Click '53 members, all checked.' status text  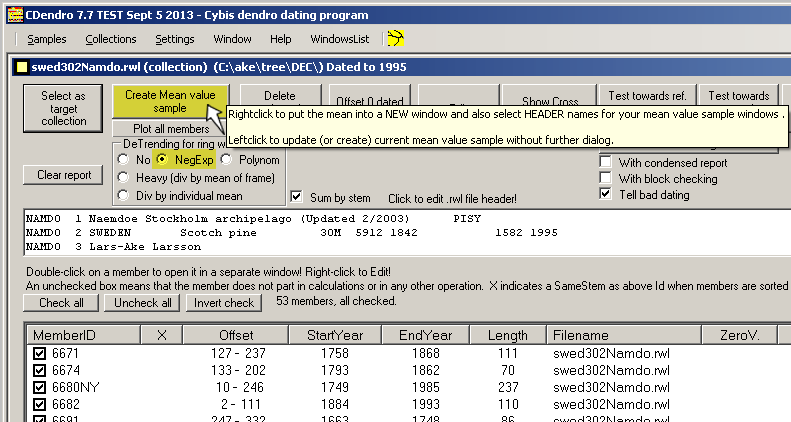336,301
